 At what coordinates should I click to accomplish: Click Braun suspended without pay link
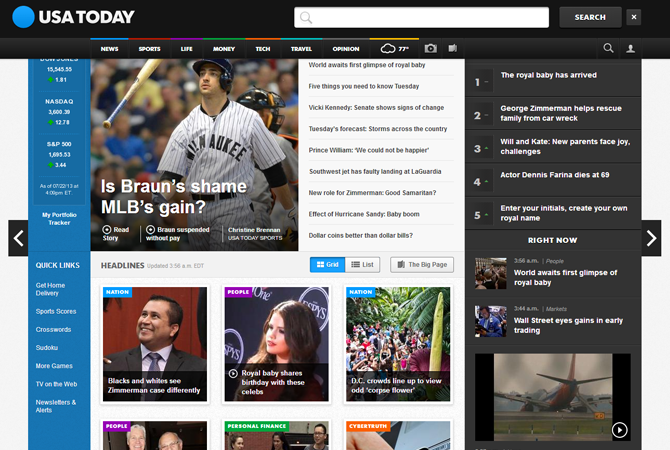[178, 234]
